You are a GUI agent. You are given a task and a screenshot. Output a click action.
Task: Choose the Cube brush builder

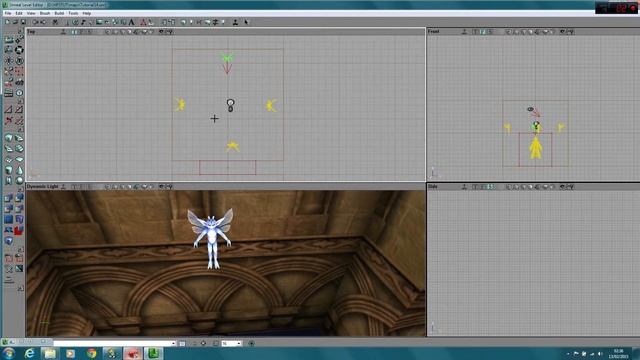pos(9,138)
